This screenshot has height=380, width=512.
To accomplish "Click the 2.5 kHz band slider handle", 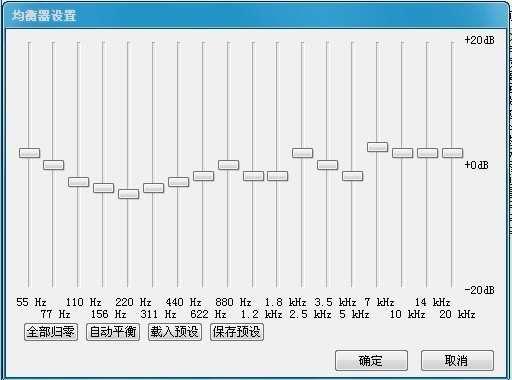I will [x=302, y=153].
